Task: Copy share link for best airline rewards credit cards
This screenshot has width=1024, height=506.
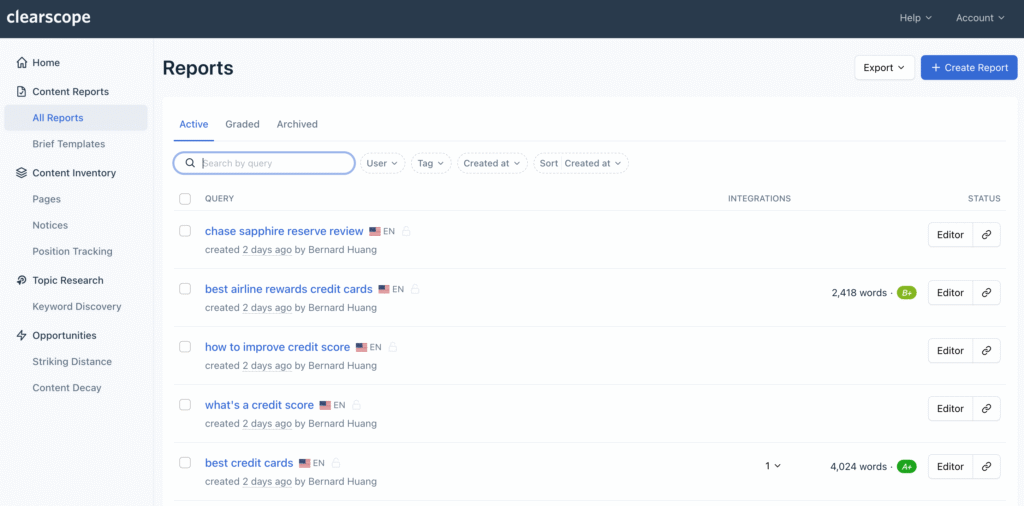Action: [x=986, y=293]
